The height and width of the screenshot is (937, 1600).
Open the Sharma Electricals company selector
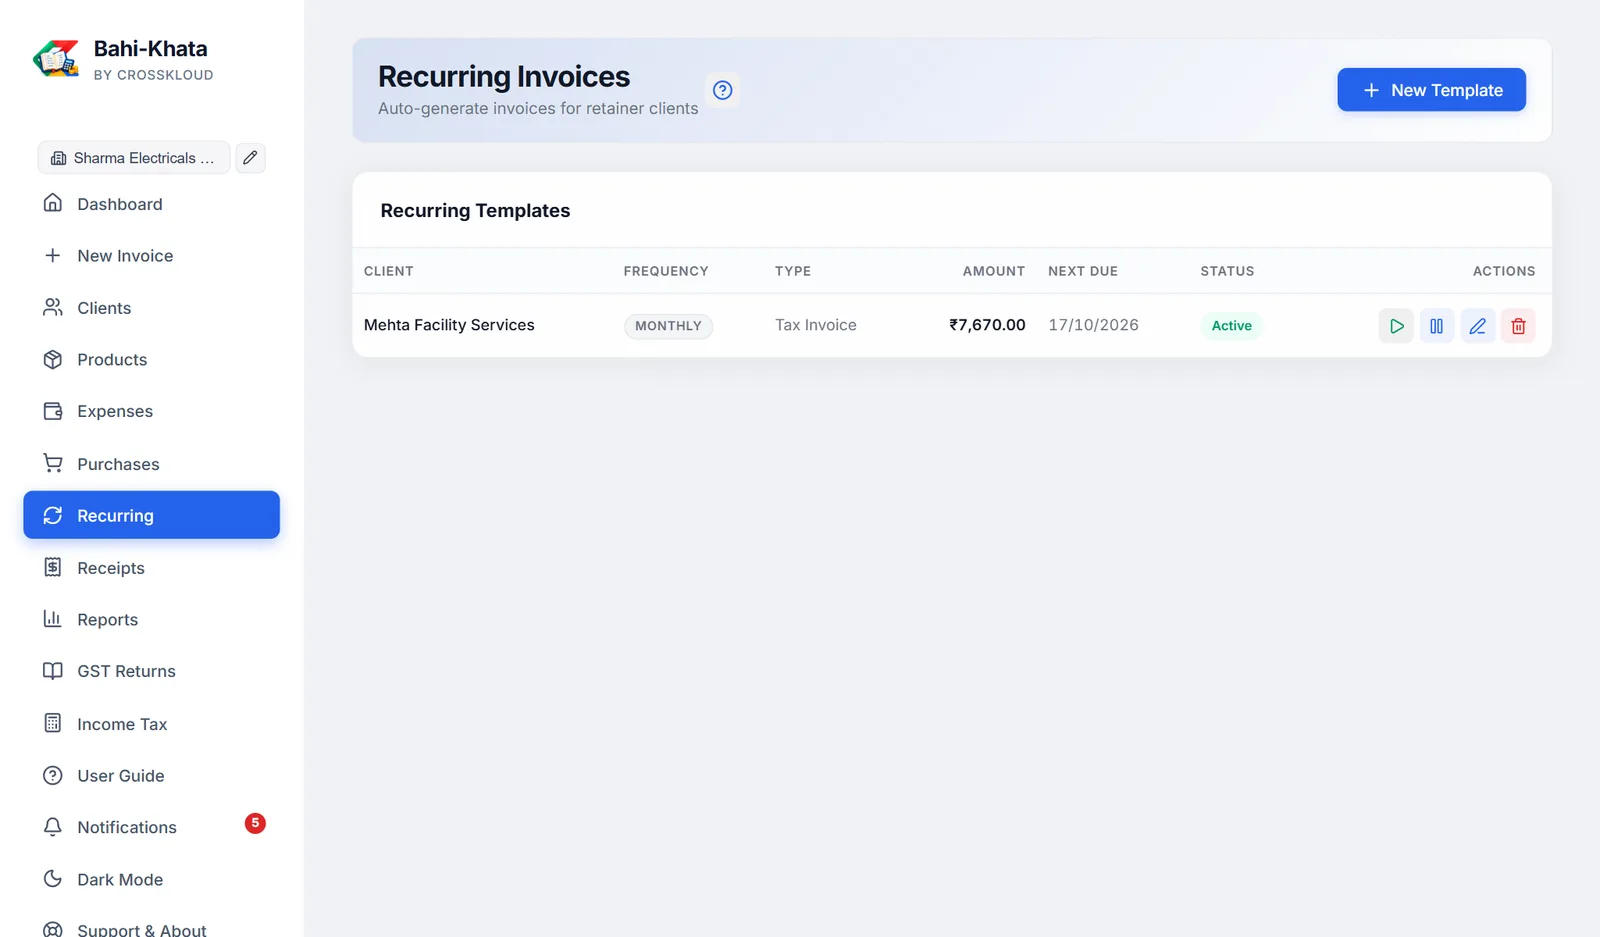pyautogui.click(x=134, y=158)
